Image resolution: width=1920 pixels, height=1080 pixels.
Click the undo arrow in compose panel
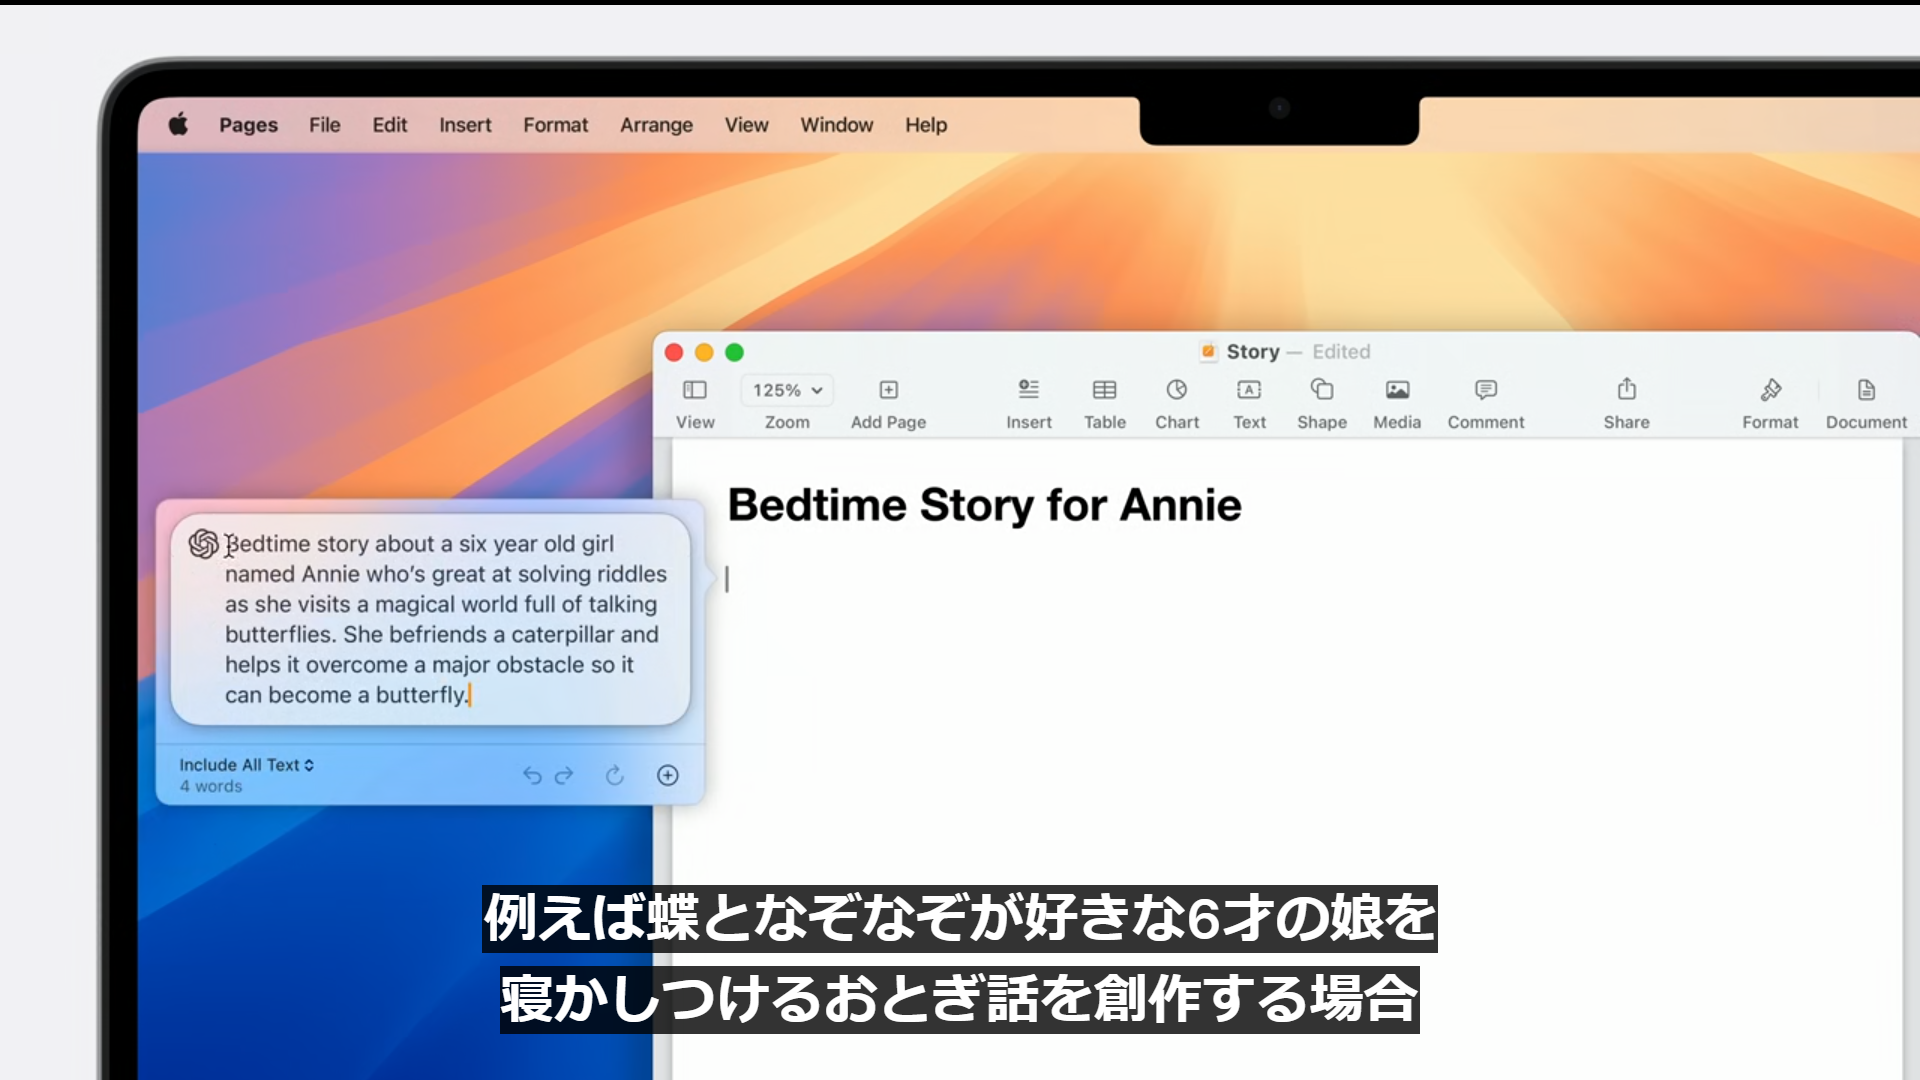[532, 775]
